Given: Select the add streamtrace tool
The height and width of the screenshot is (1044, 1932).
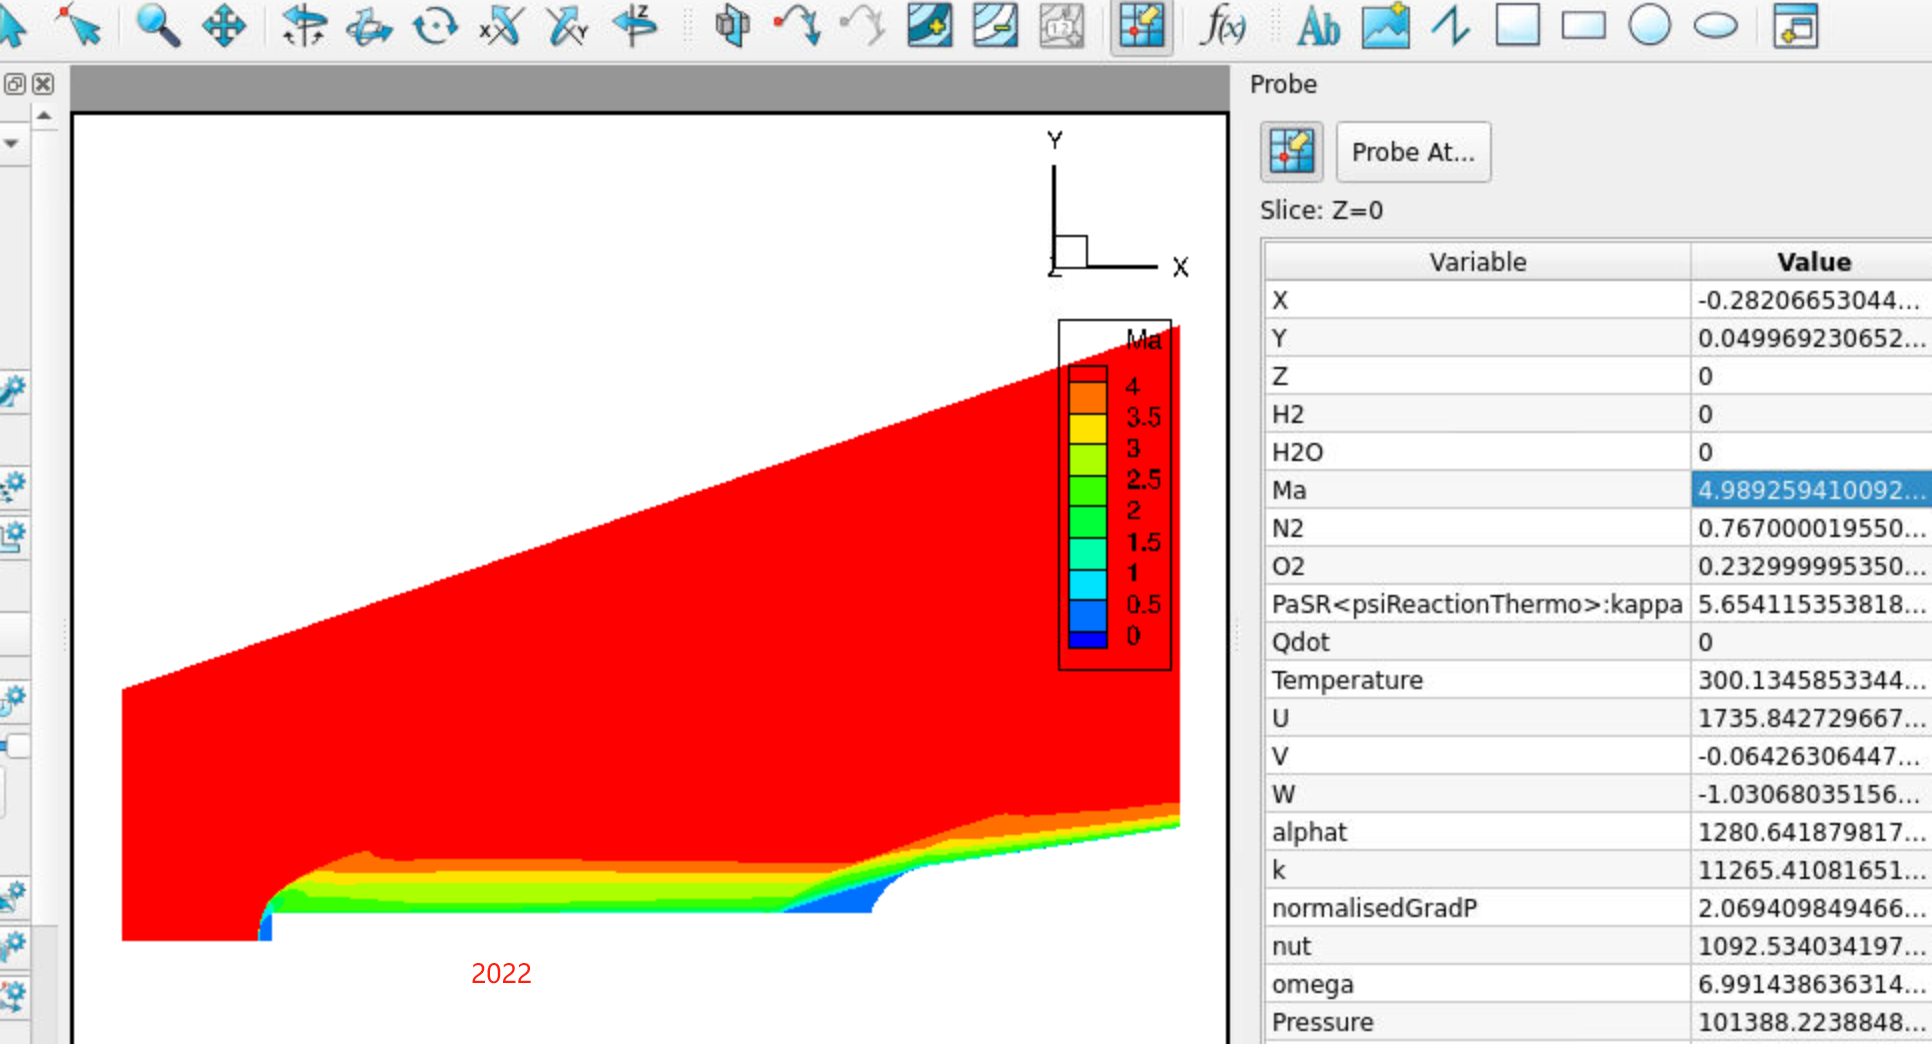Looking at the screenshot, I should click(797, 25).
